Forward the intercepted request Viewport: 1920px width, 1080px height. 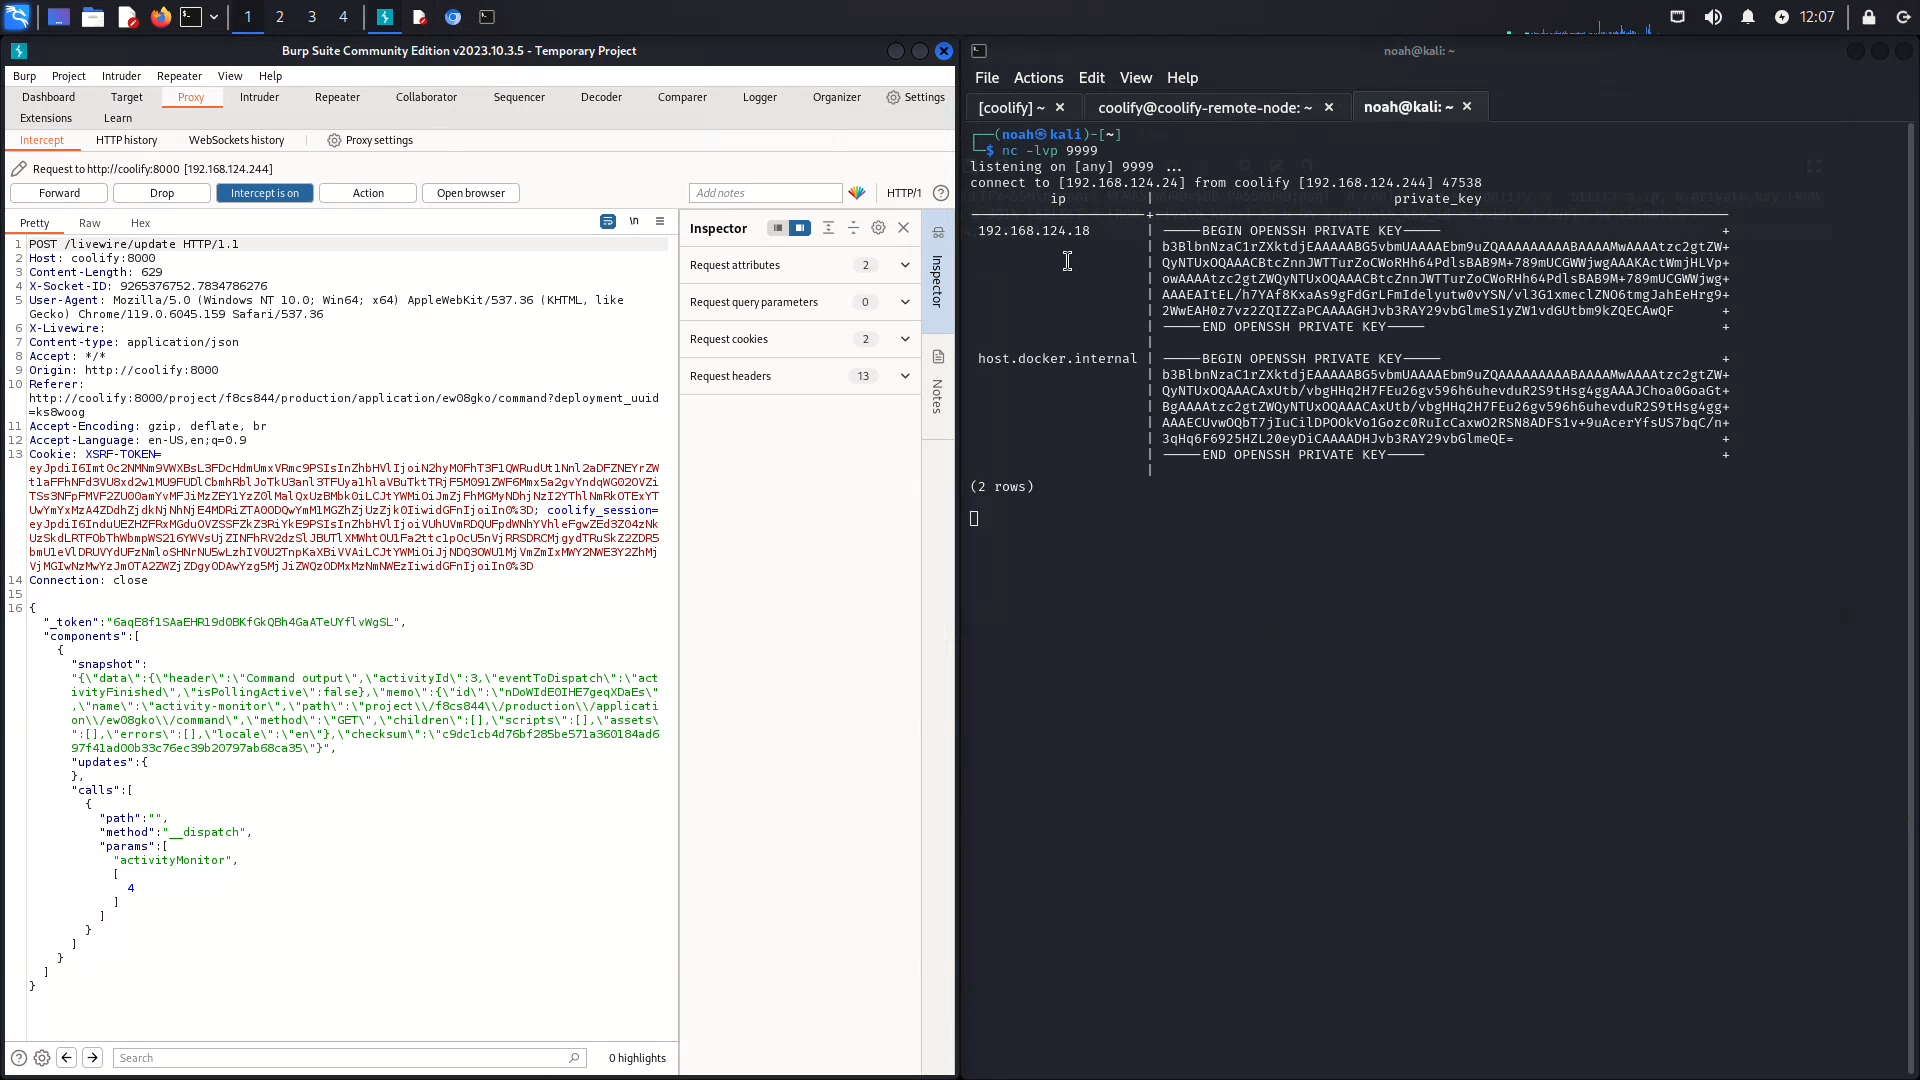pos(59,193)
